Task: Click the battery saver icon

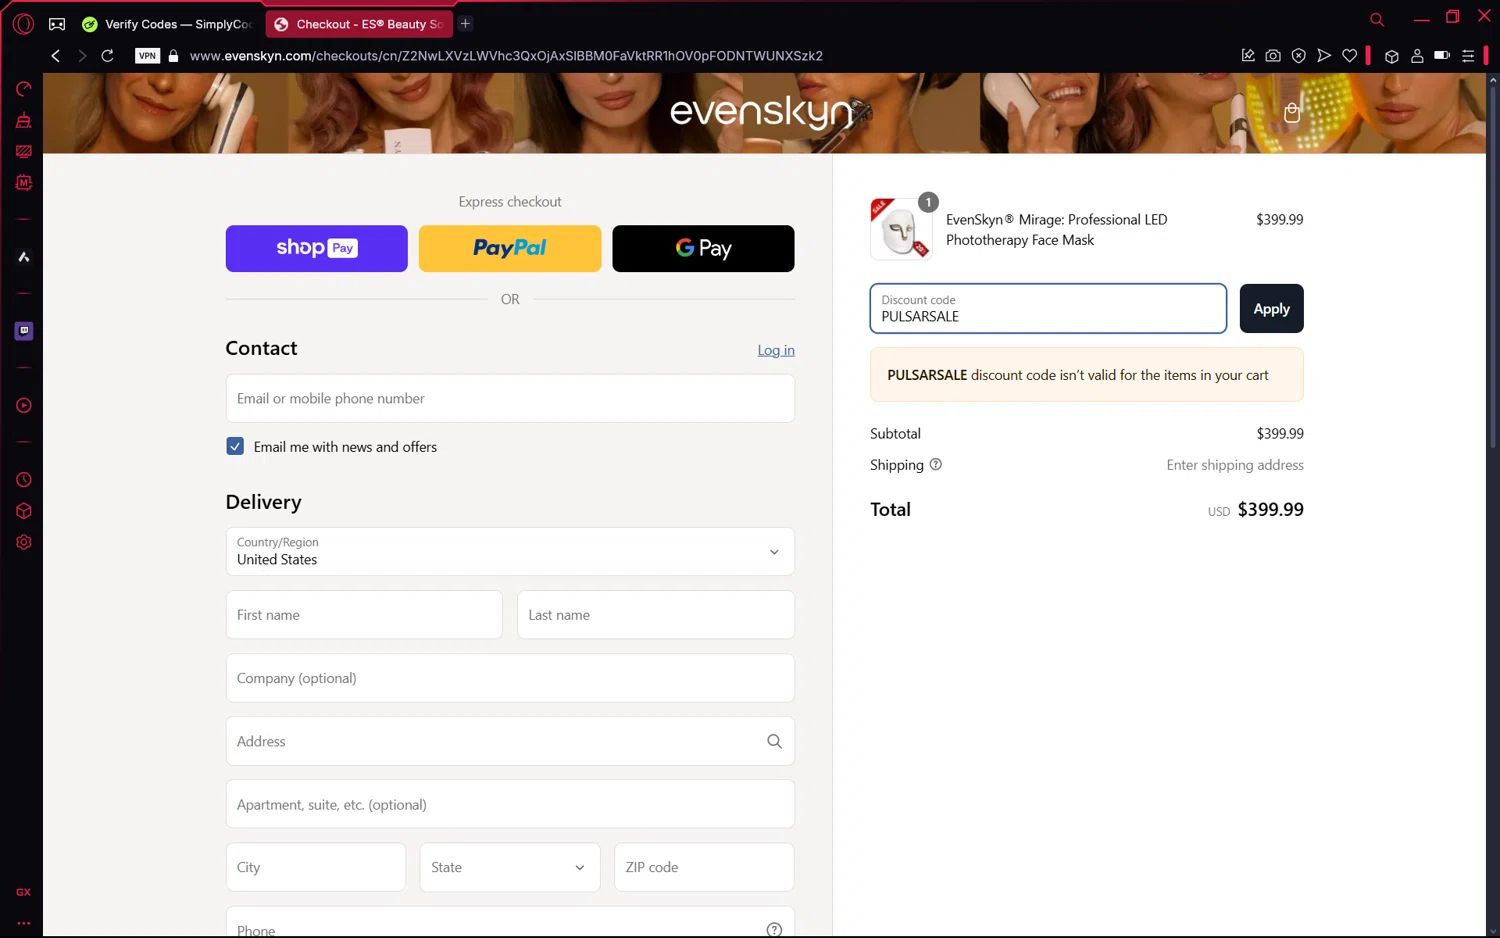Action: [1442, 56]
